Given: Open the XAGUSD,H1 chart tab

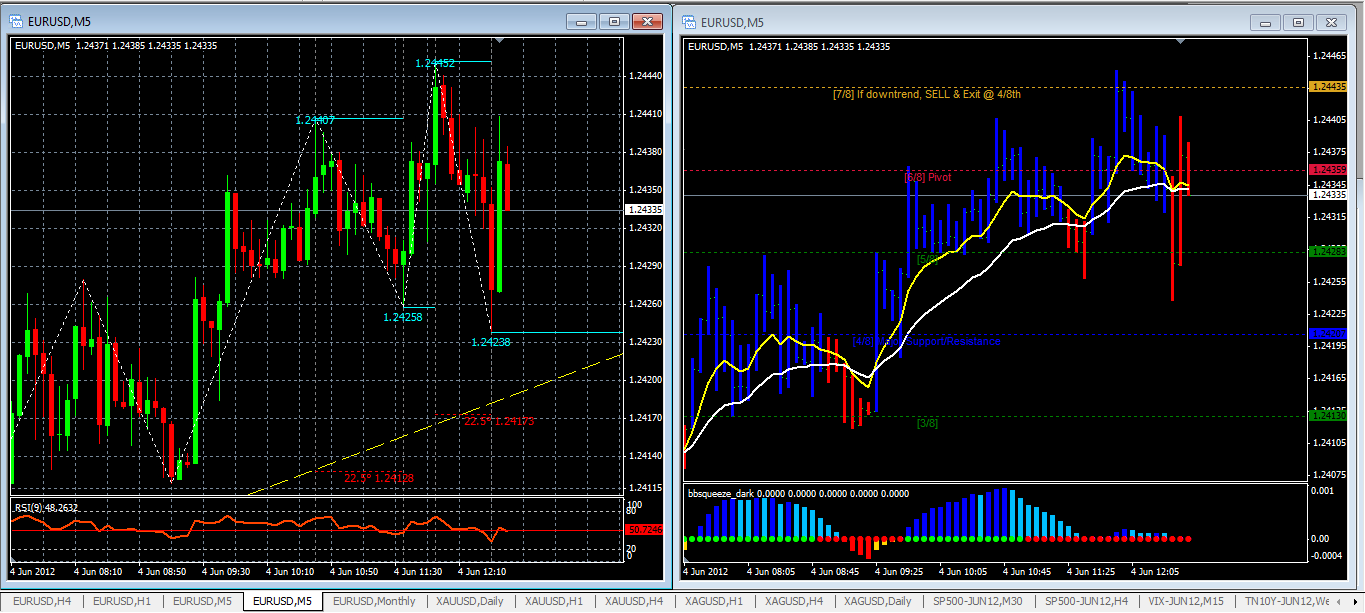Looking at the screenshot, I should coord(714,601).
